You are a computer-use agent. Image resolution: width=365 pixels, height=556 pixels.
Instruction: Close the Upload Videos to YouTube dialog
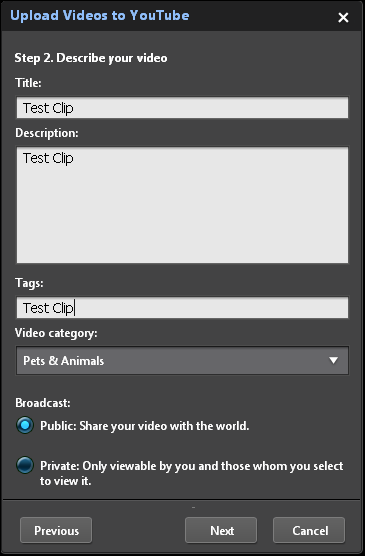(343, 17)
